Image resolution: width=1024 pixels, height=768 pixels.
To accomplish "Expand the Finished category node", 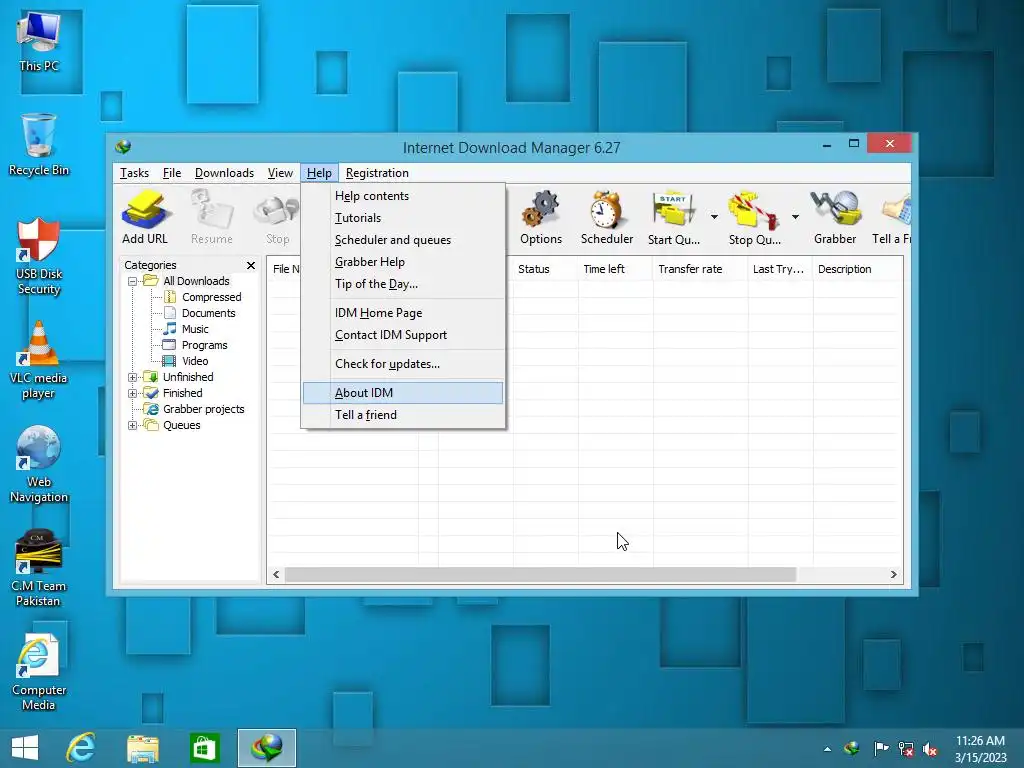I will [x=133, y=393].
